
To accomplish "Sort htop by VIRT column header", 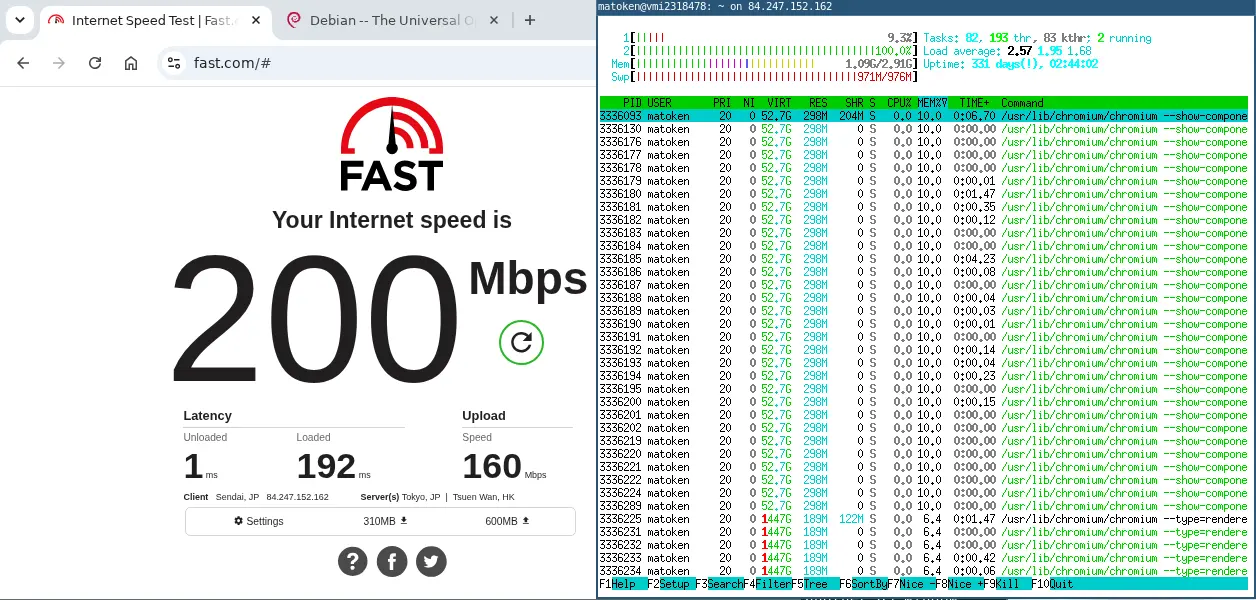I will tap(779, 103).
